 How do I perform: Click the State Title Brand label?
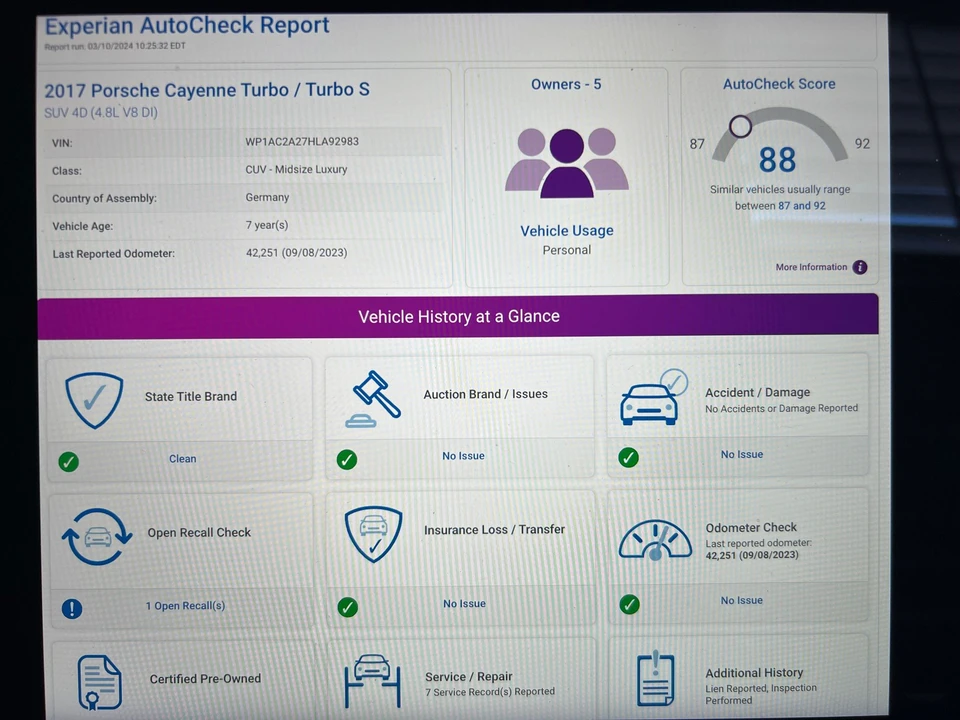click(x=191, y=397)
